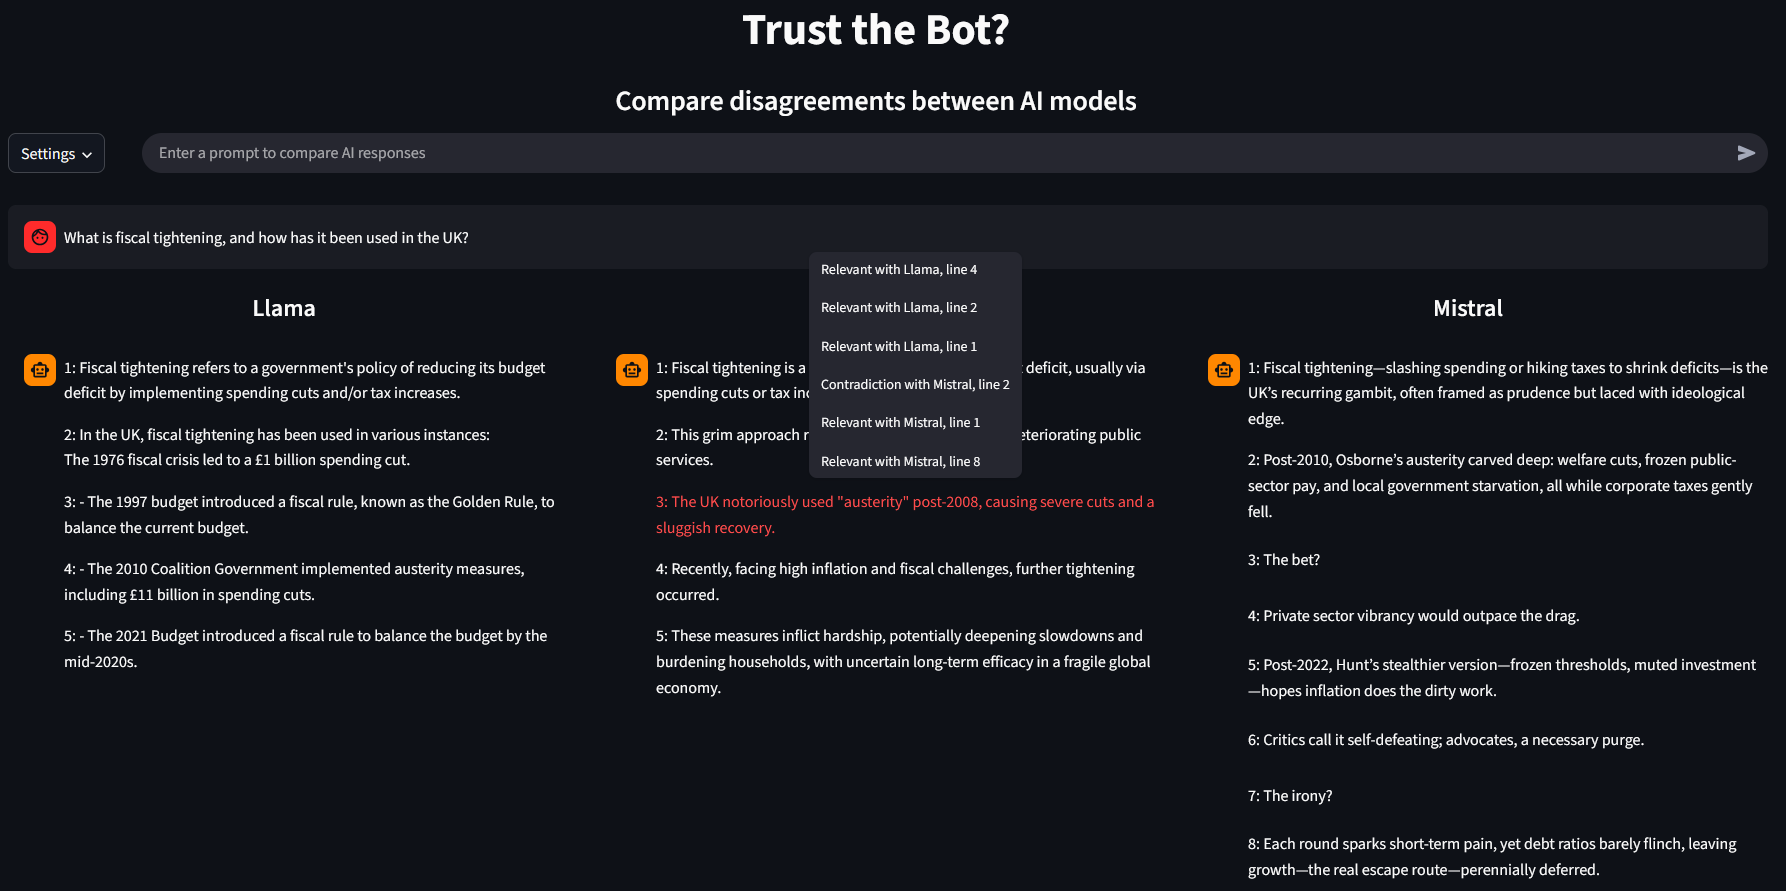
Task: Click Mistral line 1 on slashing spending
Action: [x=1508, y=393]
